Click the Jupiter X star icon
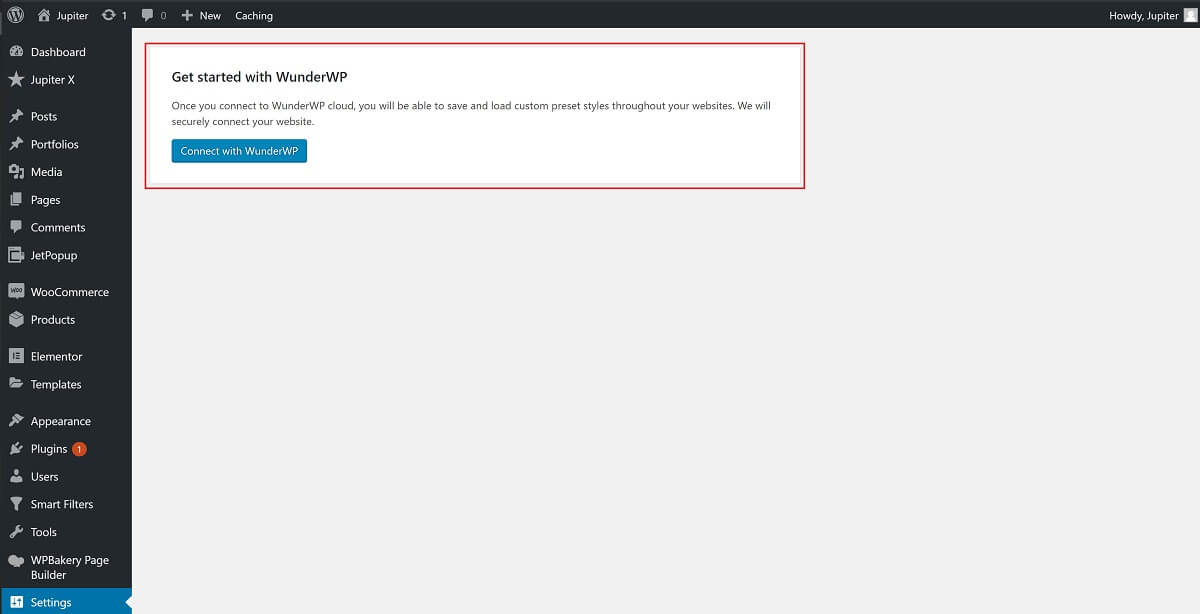1200x614 pixels. [16, 80]
